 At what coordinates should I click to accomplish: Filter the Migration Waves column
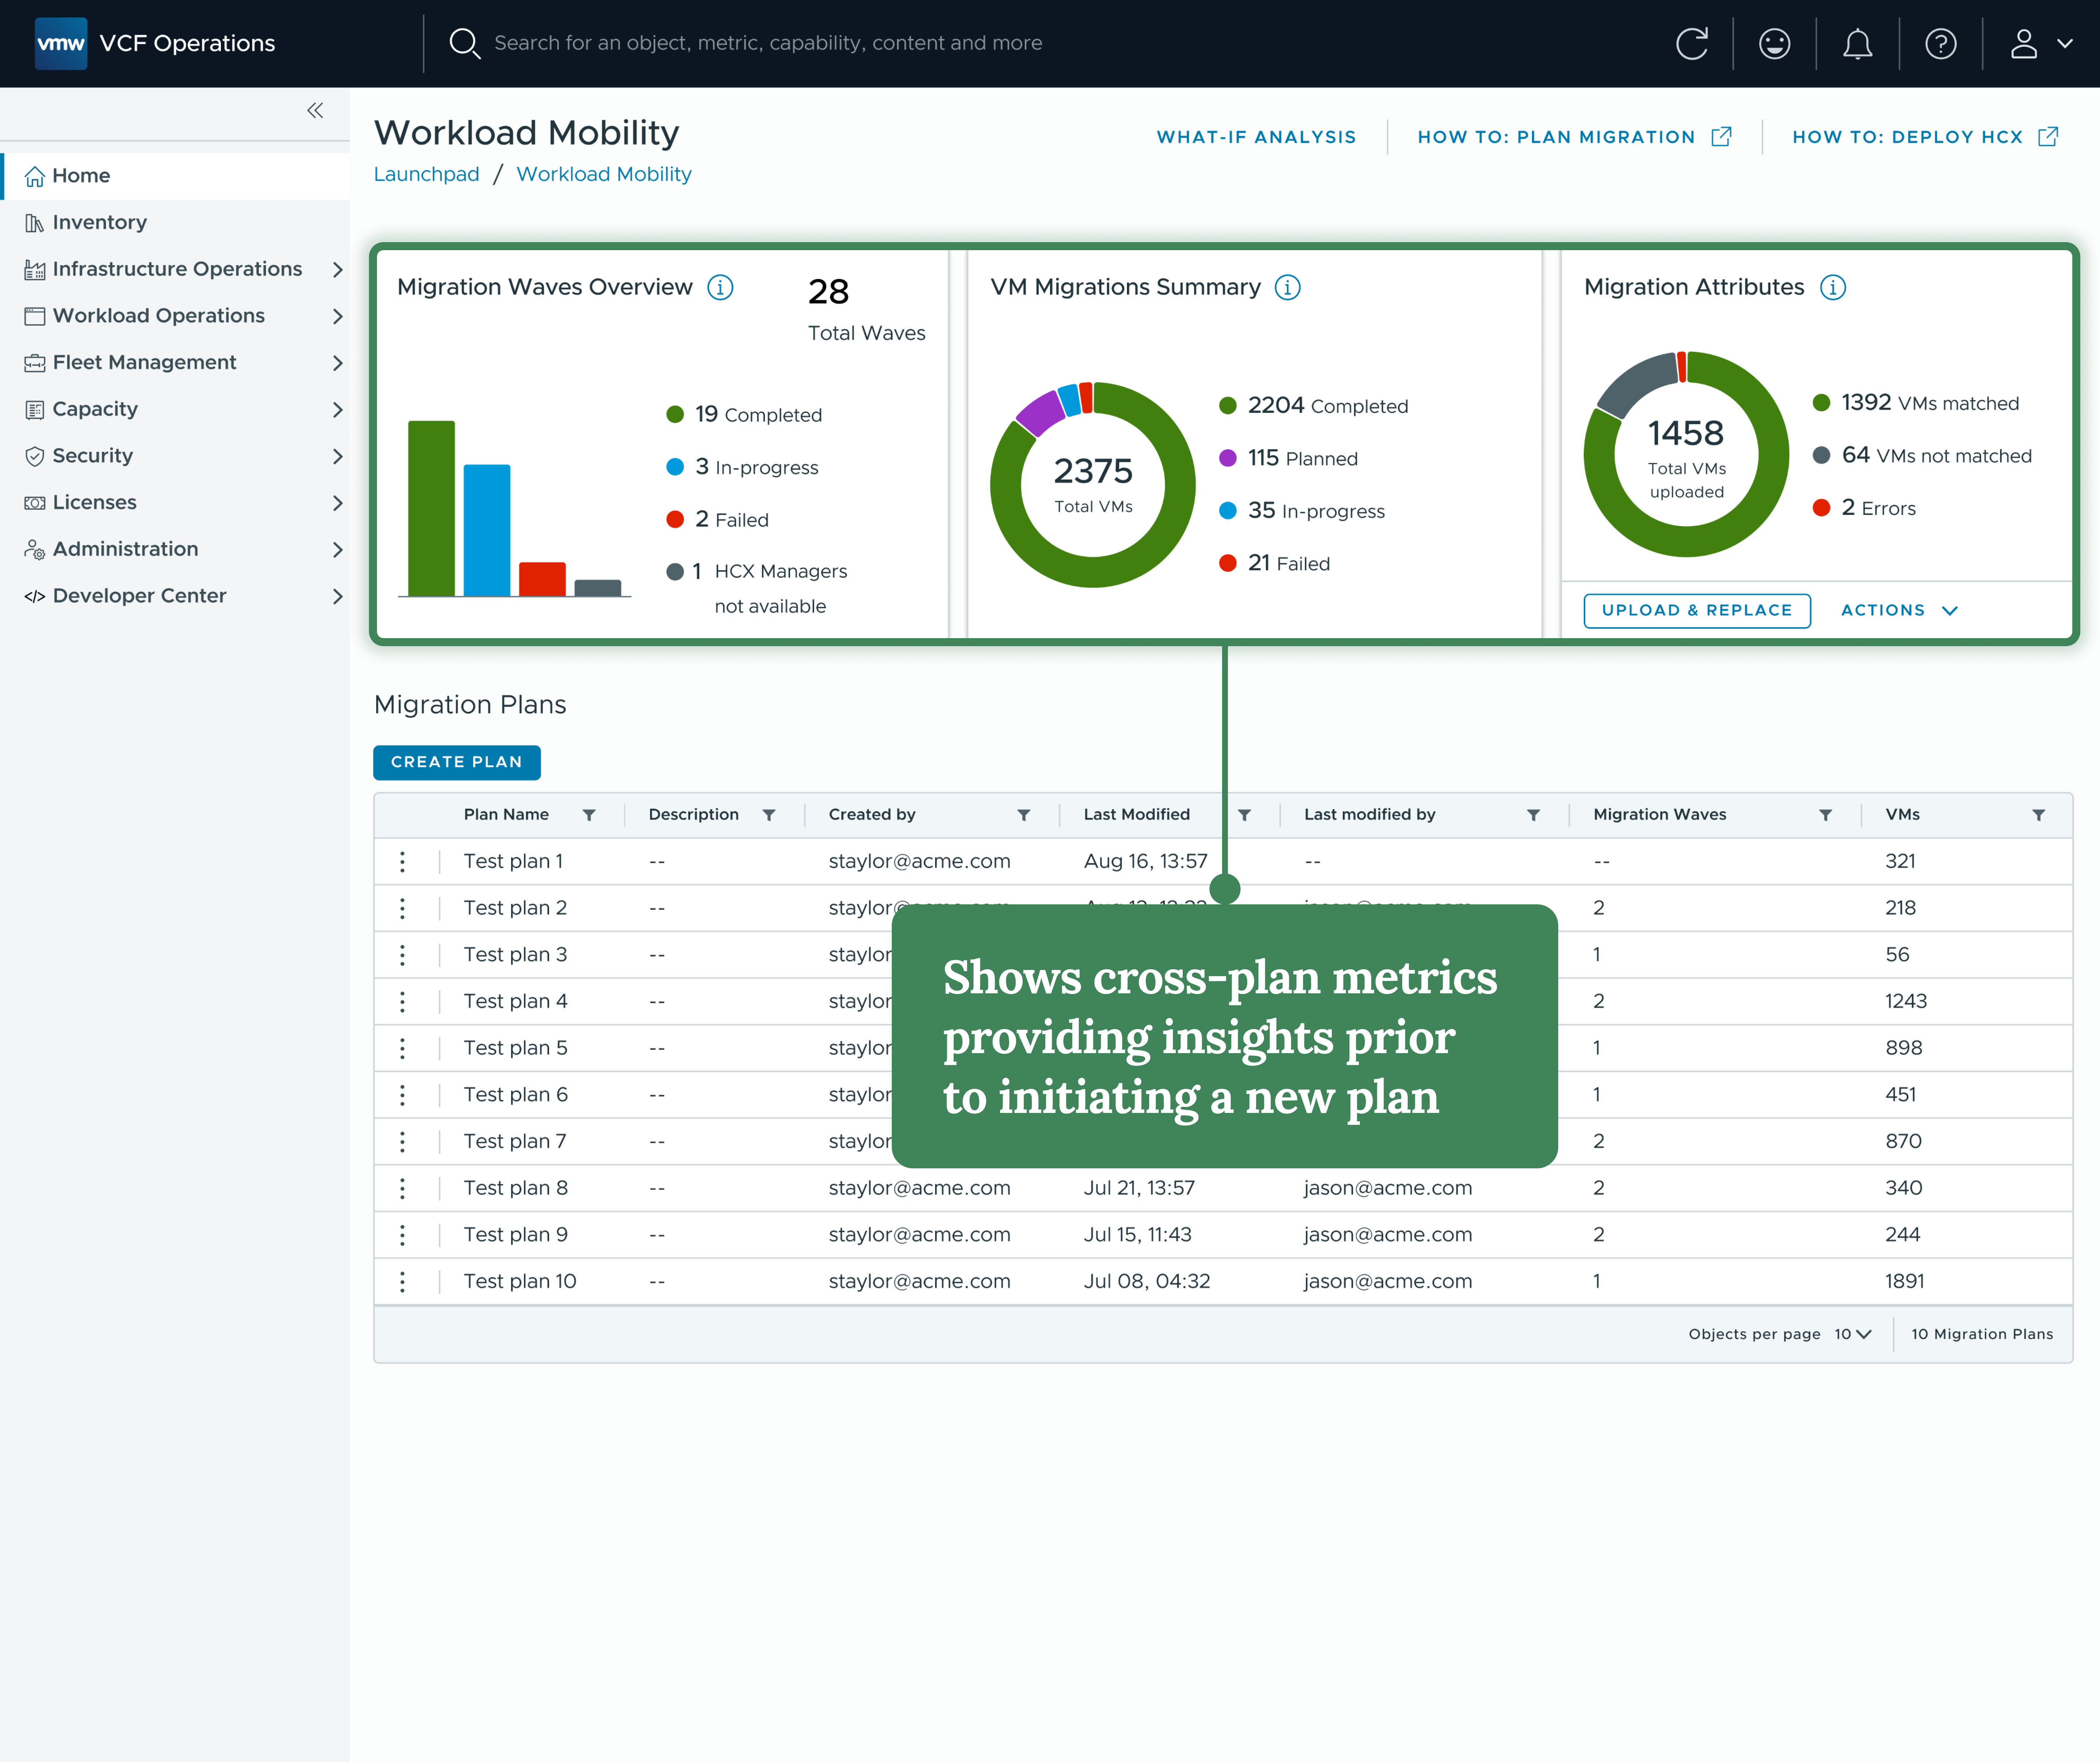pos(1825,815)
